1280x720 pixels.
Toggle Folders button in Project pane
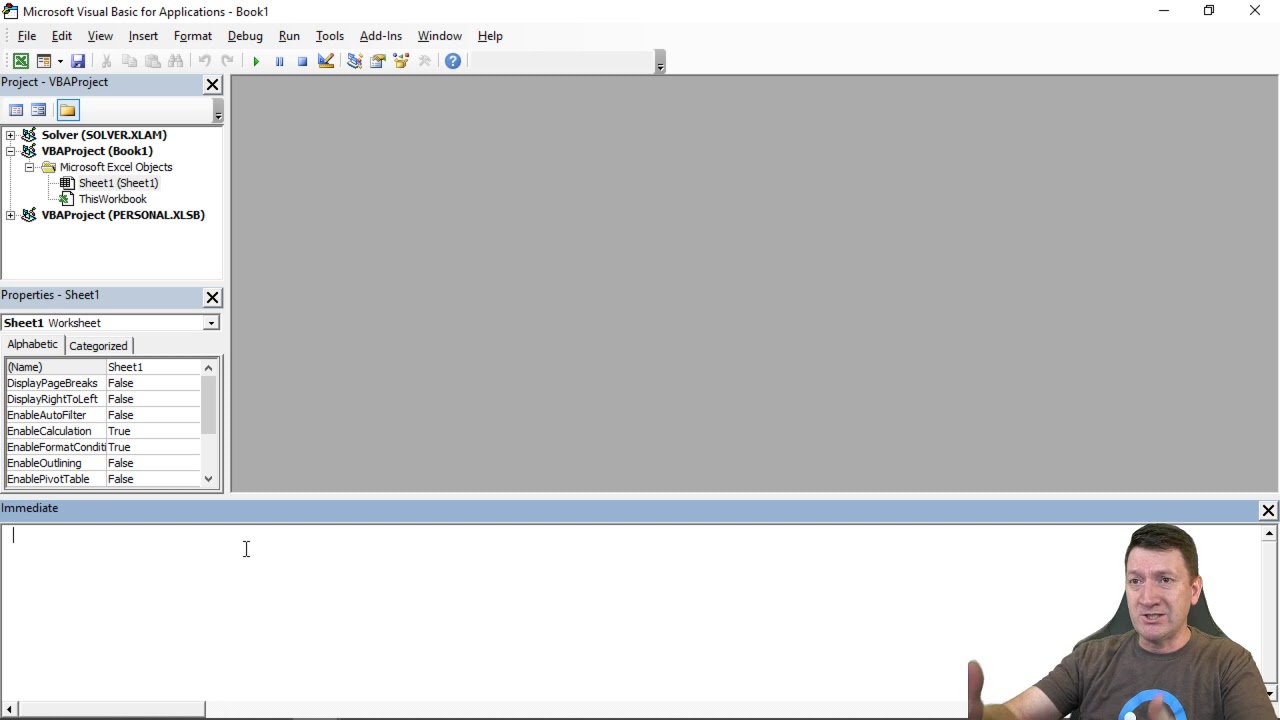point(67,110)
